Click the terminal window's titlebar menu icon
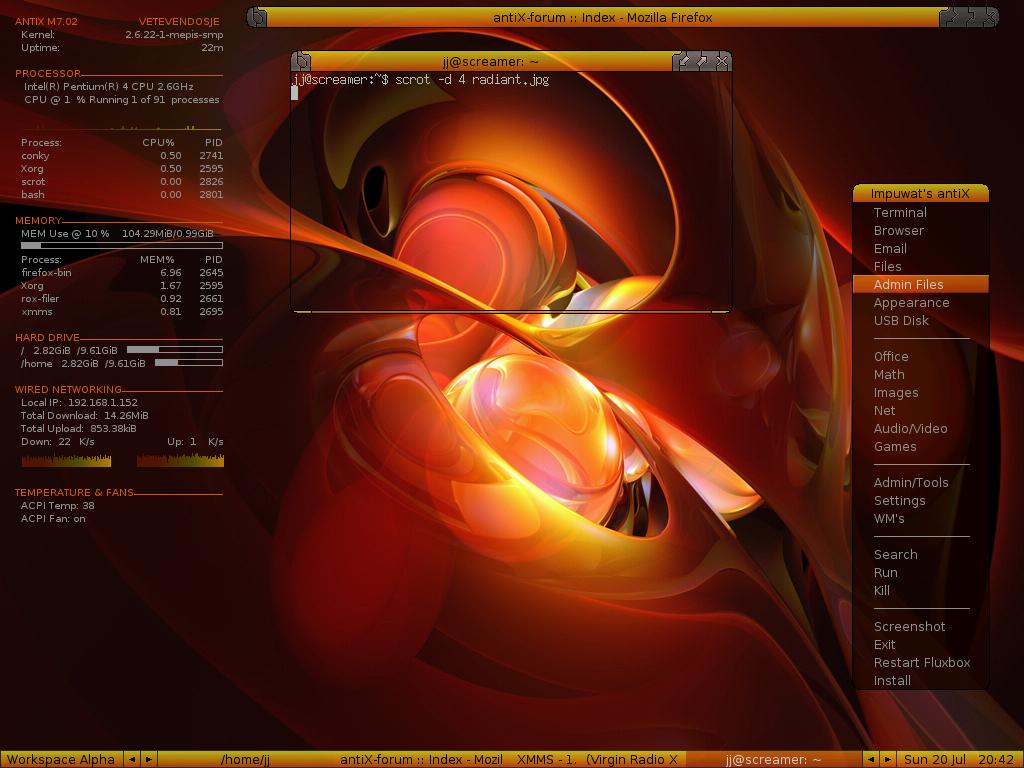The image size is (1024, 768). click(300, 61)
